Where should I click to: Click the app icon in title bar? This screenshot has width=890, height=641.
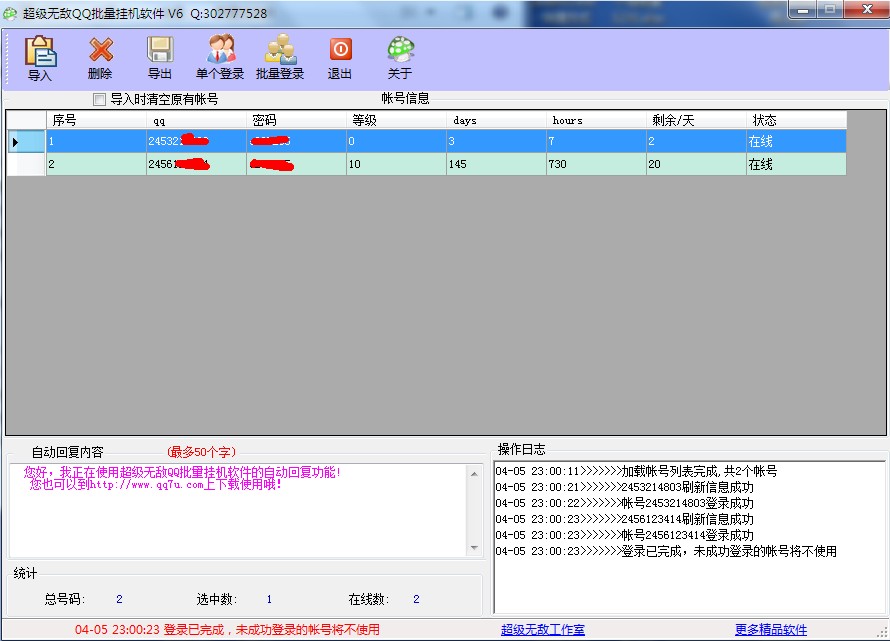(10, 13)
